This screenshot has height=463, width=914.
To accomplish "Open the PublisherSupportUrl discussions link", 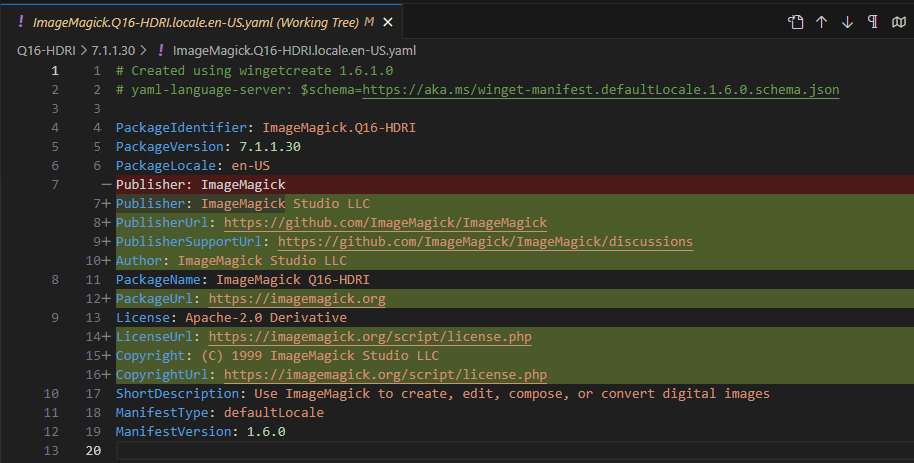I will click(485, 242).
